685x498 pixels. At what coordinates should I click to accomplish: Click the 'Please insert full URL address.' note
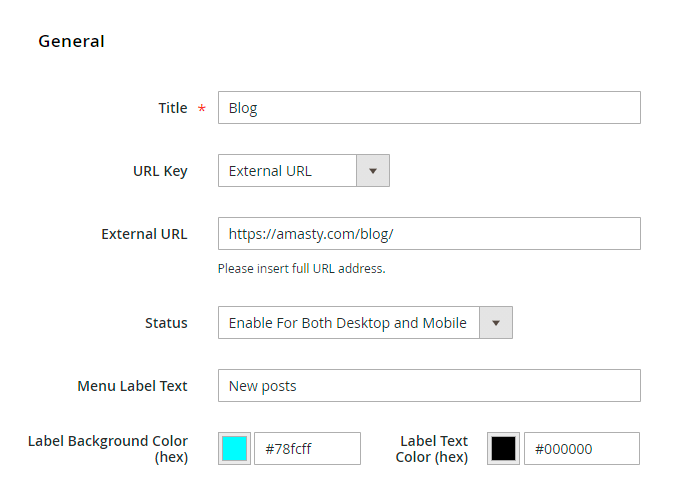pyautogui.click(x=301, y=269)
